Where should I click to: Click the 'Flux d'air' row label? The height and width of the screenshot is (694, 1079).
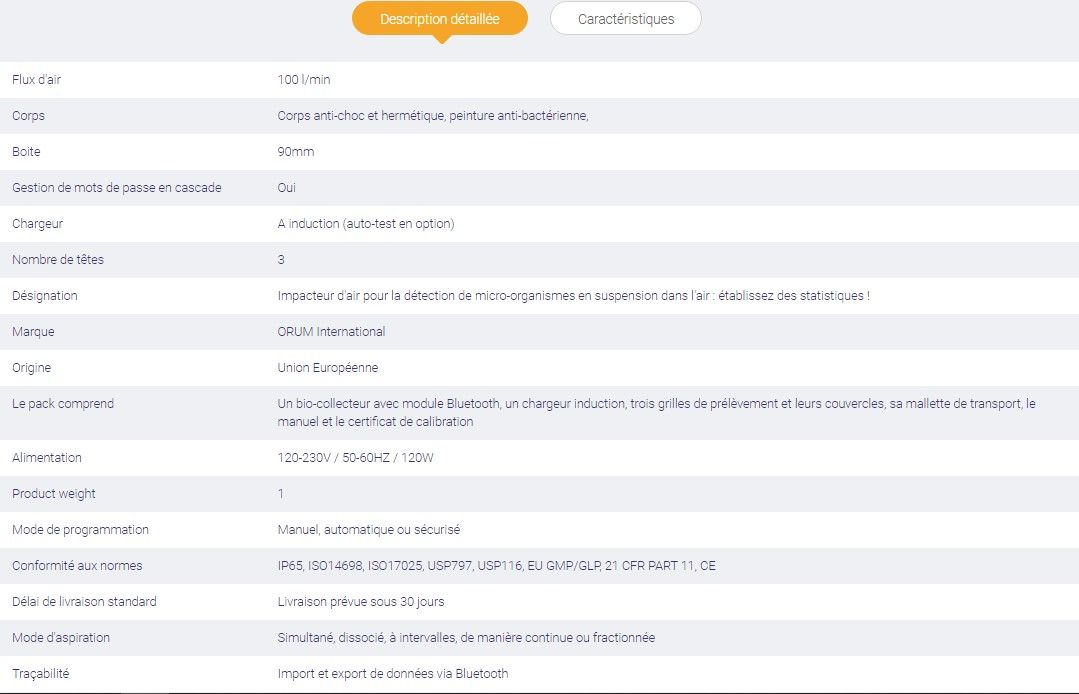click(36, 80)
